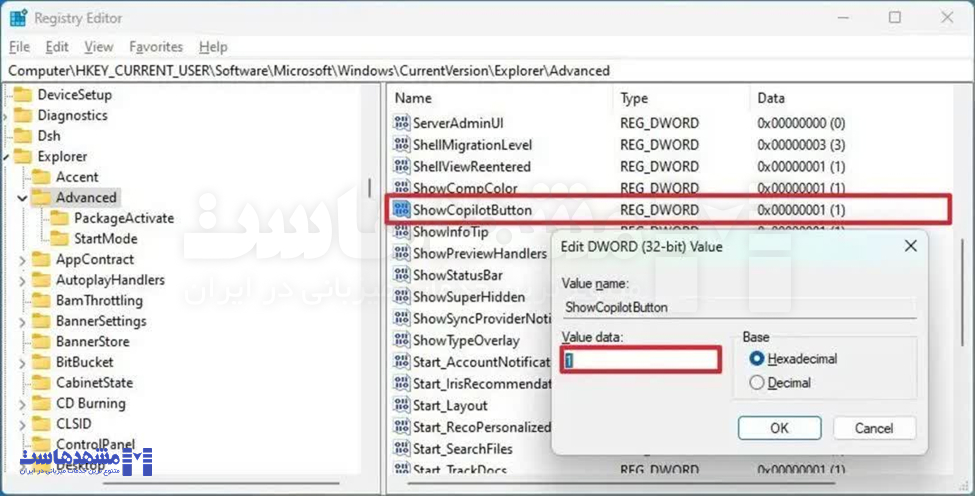
Task: Expand the AppContract key node
Action: pyautogui.click(x=22, y=260)
